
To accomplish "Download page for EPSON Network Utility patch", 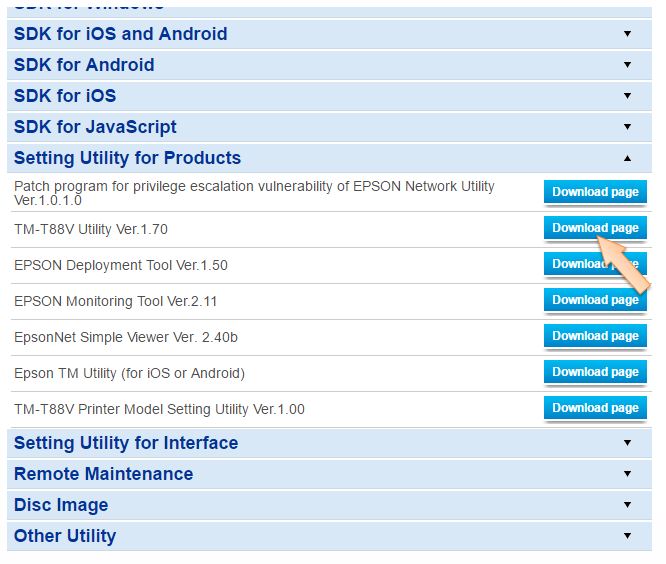I will (595, 192).
